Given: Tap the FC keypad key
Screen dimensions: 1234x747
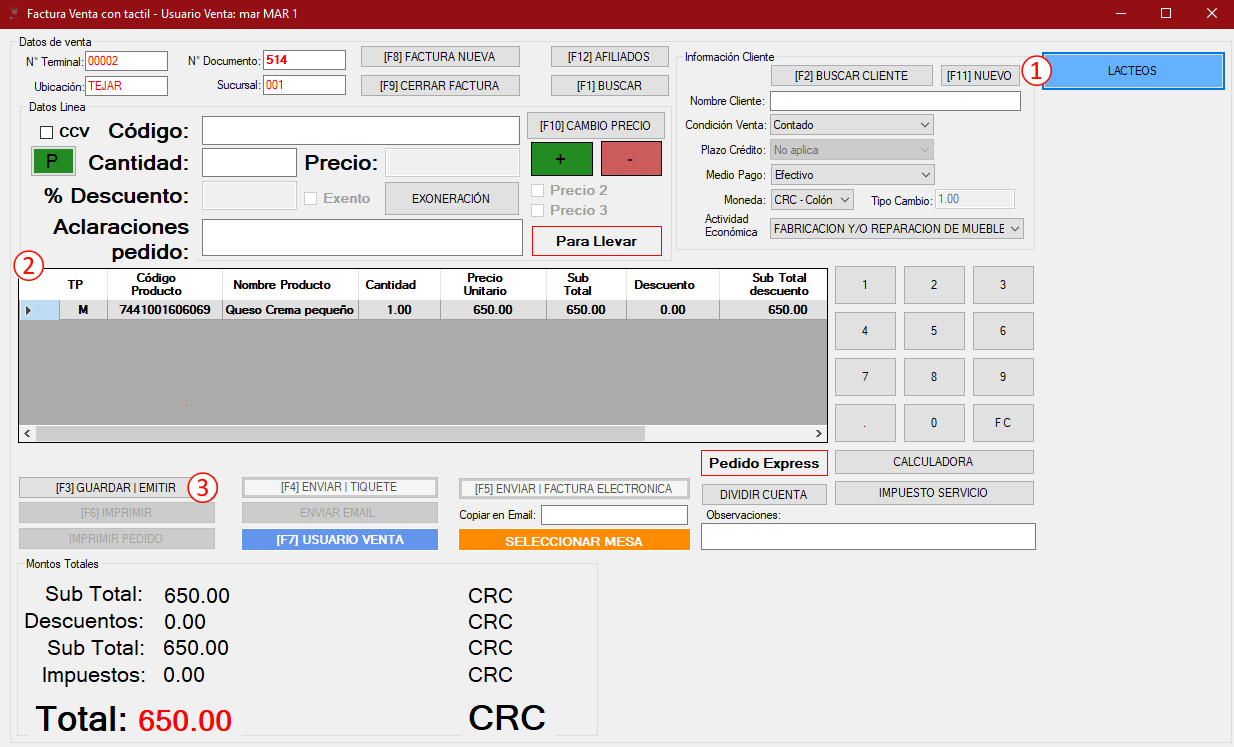Looking at the screenshot, I should pyautogui.click(x=1003, y=423).
